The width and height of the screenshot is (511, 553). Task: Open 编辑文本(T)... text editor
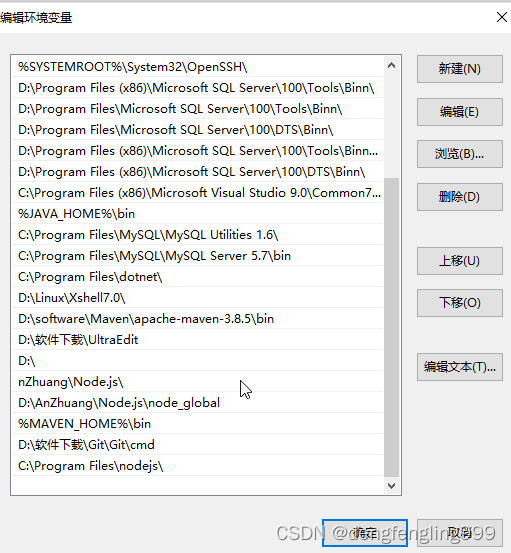click(460, 367)
